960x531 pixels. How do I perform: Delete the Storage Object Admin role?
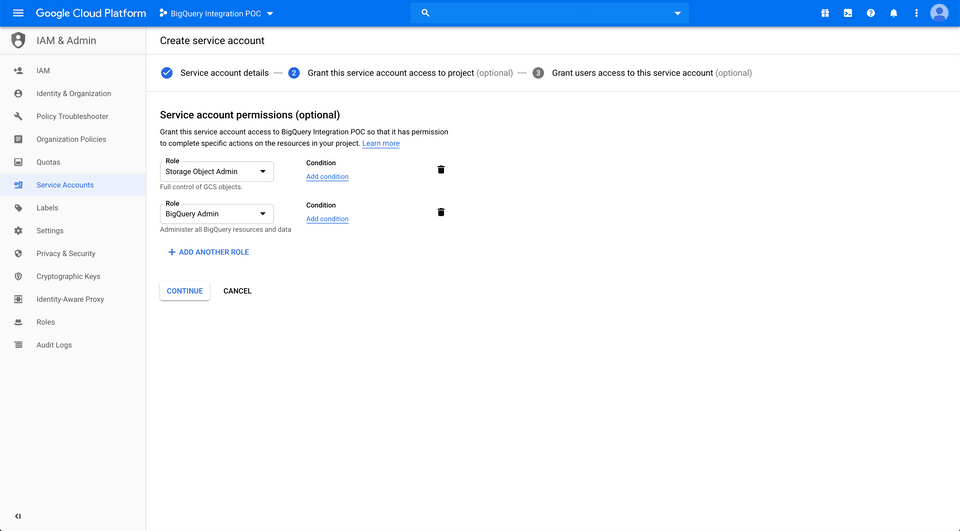click(441, 170)
